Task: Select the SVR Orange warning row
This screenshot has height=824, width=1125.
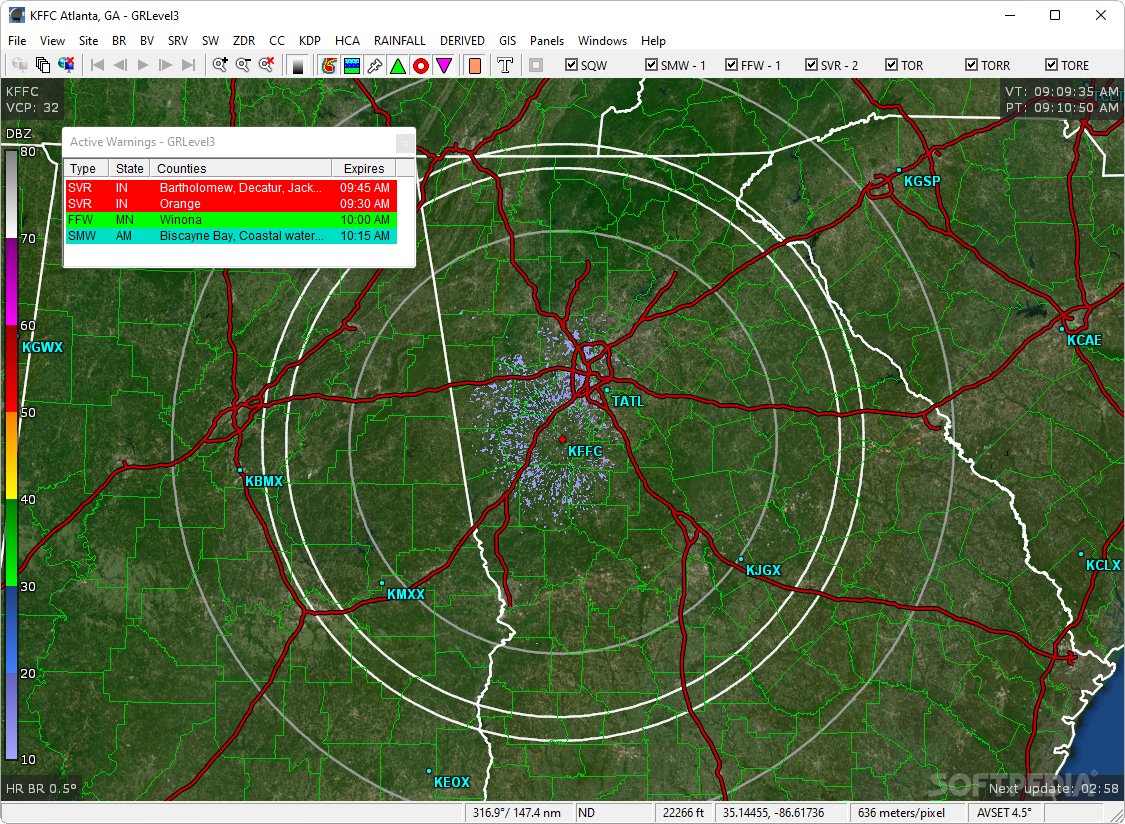Action: (x=231, y=204)
